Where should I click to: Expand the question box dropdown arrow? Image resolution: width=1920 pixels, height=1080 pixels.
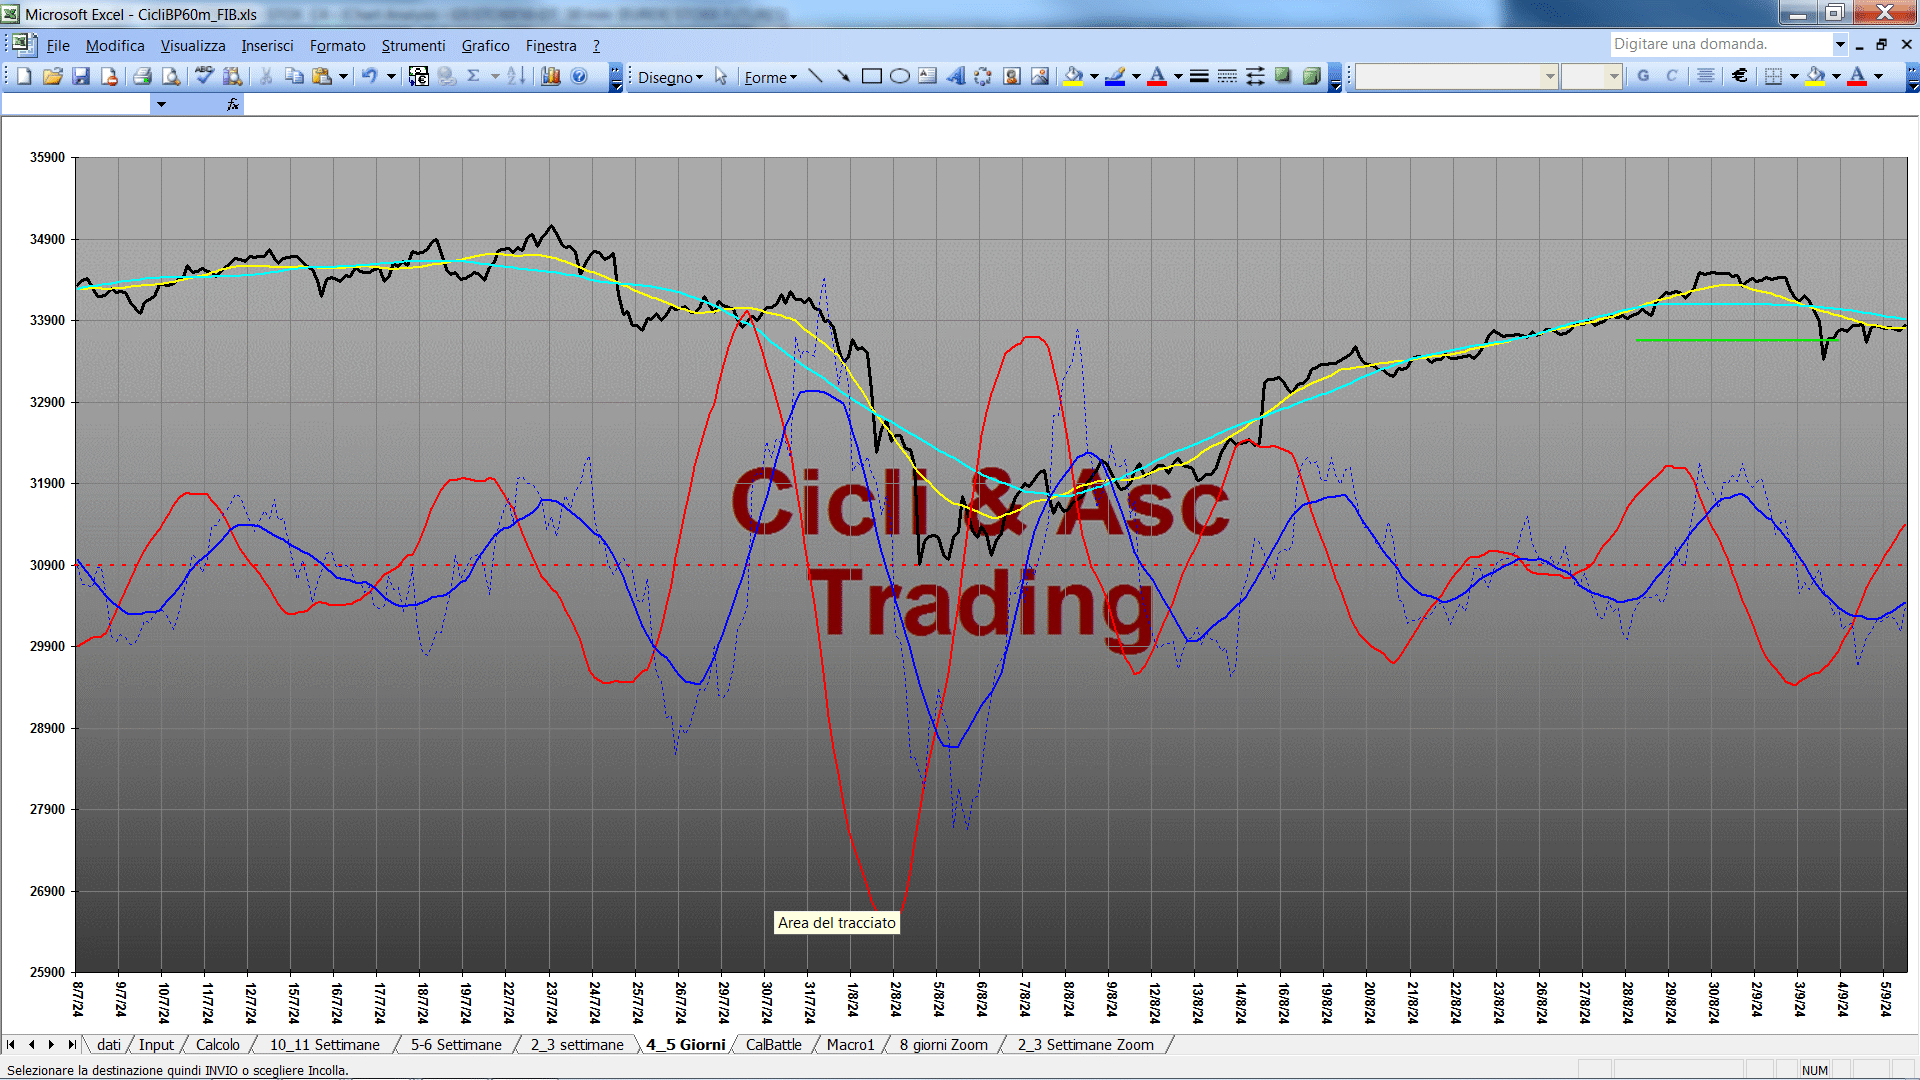click(x=1840, y=44)
